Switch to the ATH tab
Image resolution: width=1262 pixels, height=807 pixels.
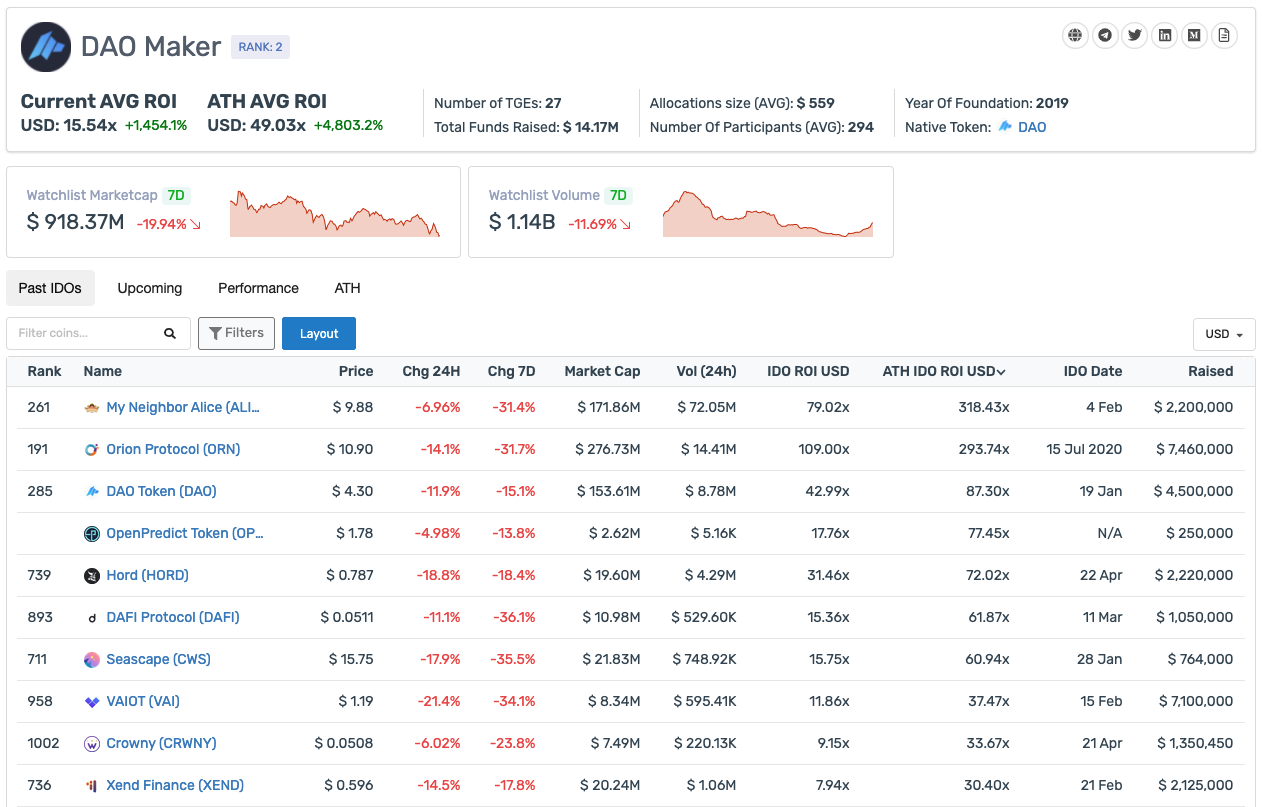click(x=347, y=288)
